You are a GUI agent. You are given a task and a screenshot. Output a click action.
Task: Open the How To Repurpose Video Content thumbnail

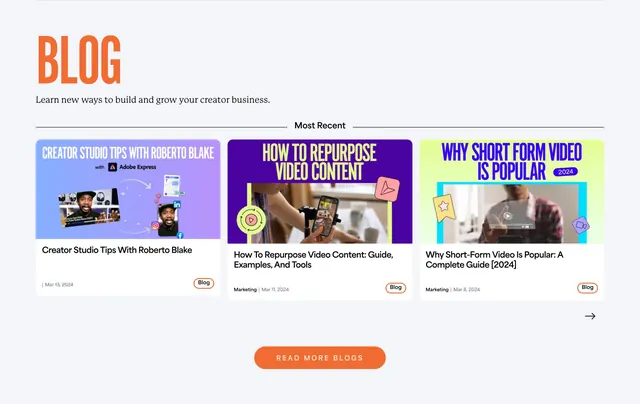[x=320, y=191]
